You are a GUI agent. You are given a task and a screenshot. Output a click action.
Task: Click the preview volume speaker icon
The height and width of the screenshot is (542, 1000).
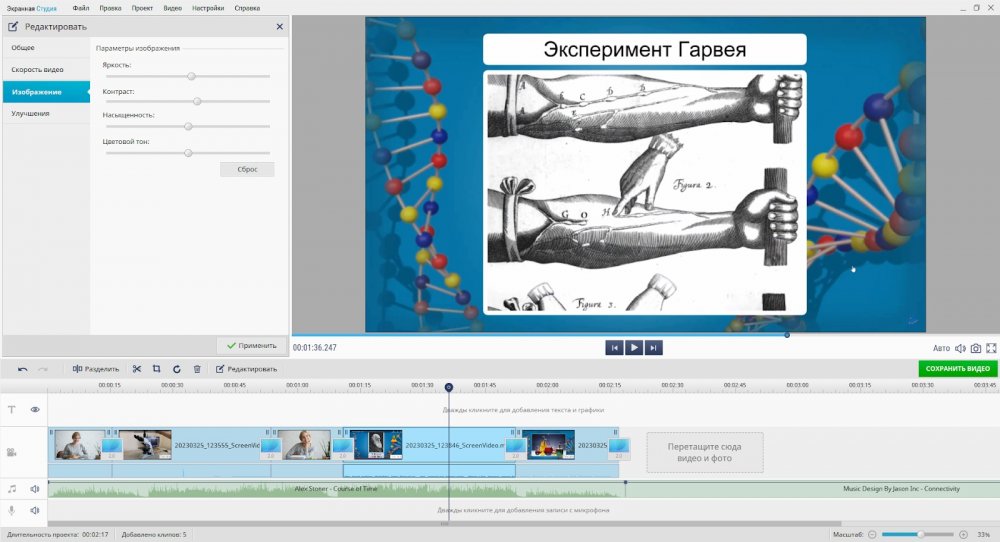960,348
